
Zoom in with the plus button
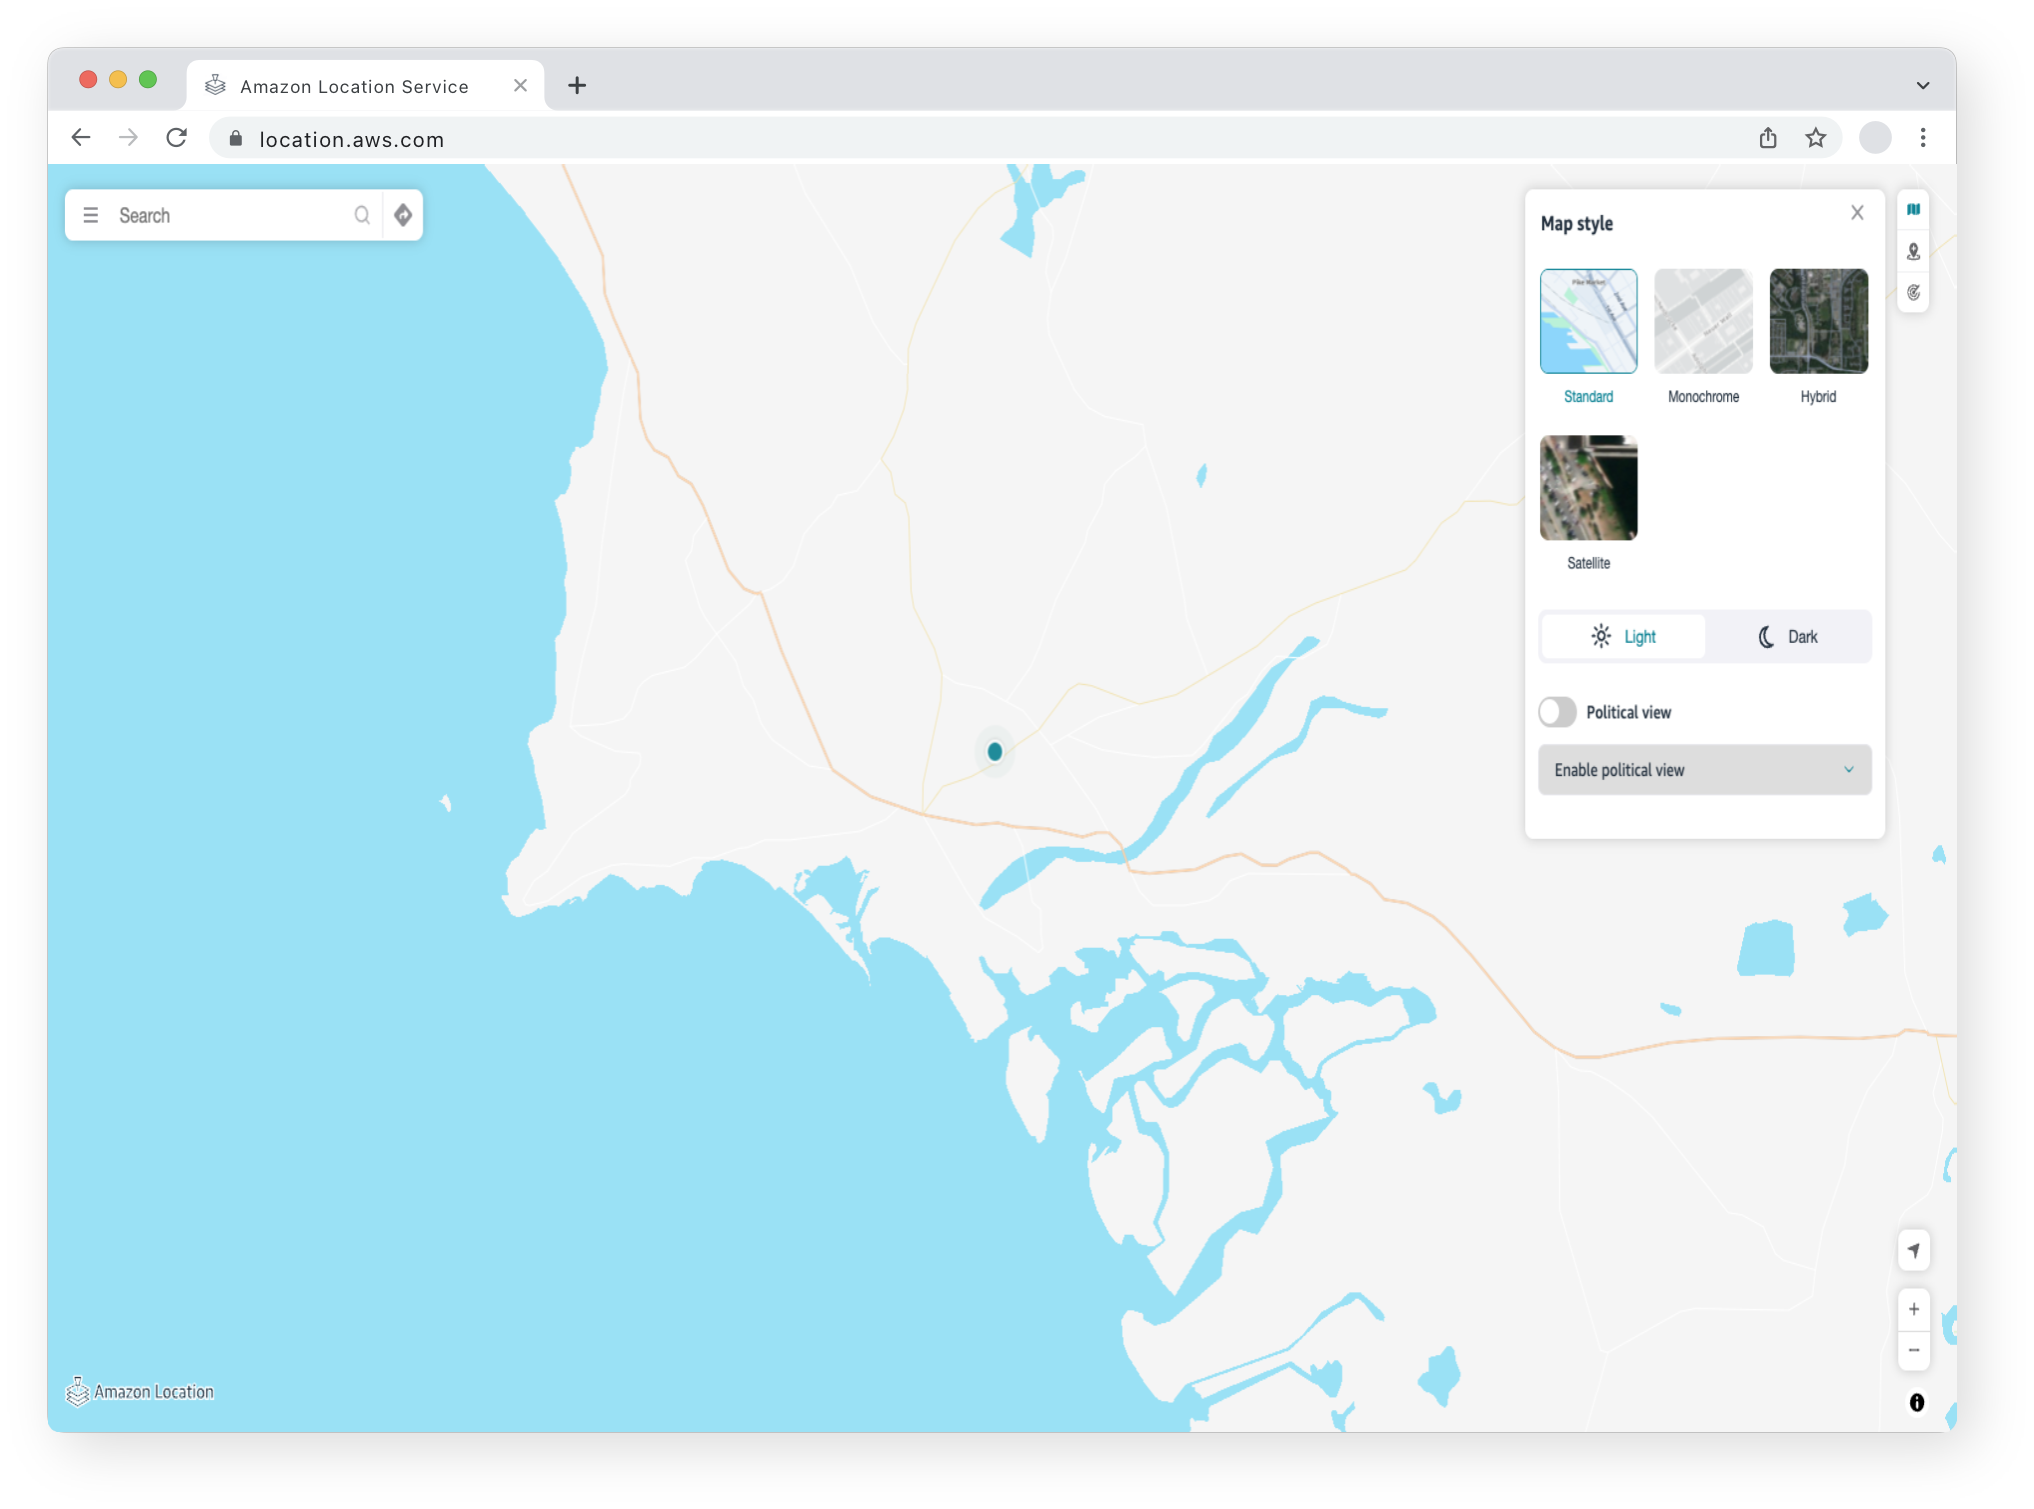pos(1913,1309)
